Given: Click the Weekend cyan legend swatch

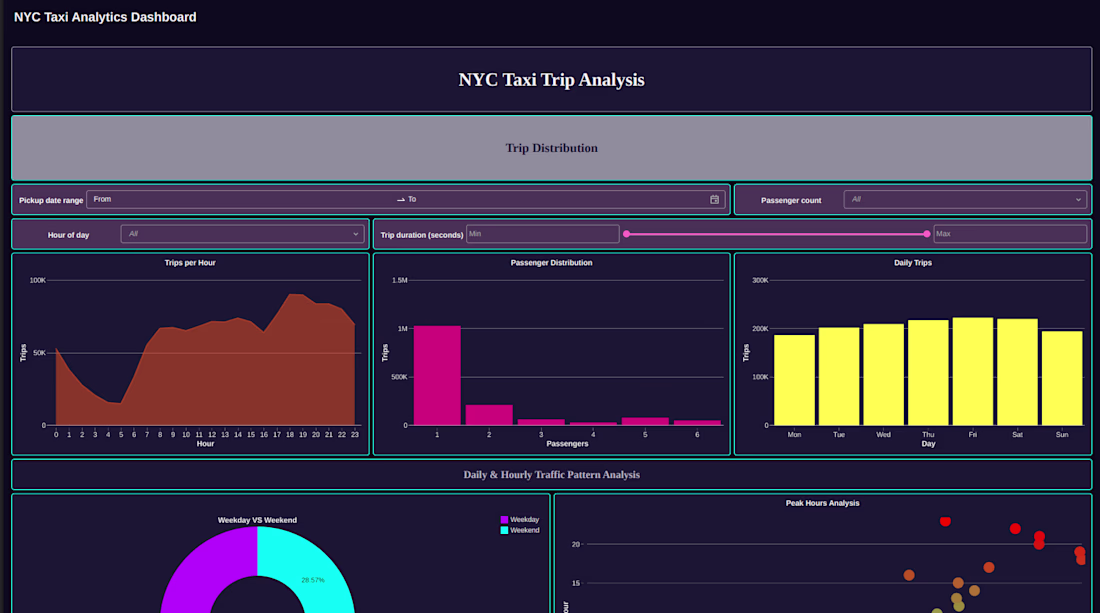Looking at the screenshot, I should pyautogui.click(x=504, y=530).
